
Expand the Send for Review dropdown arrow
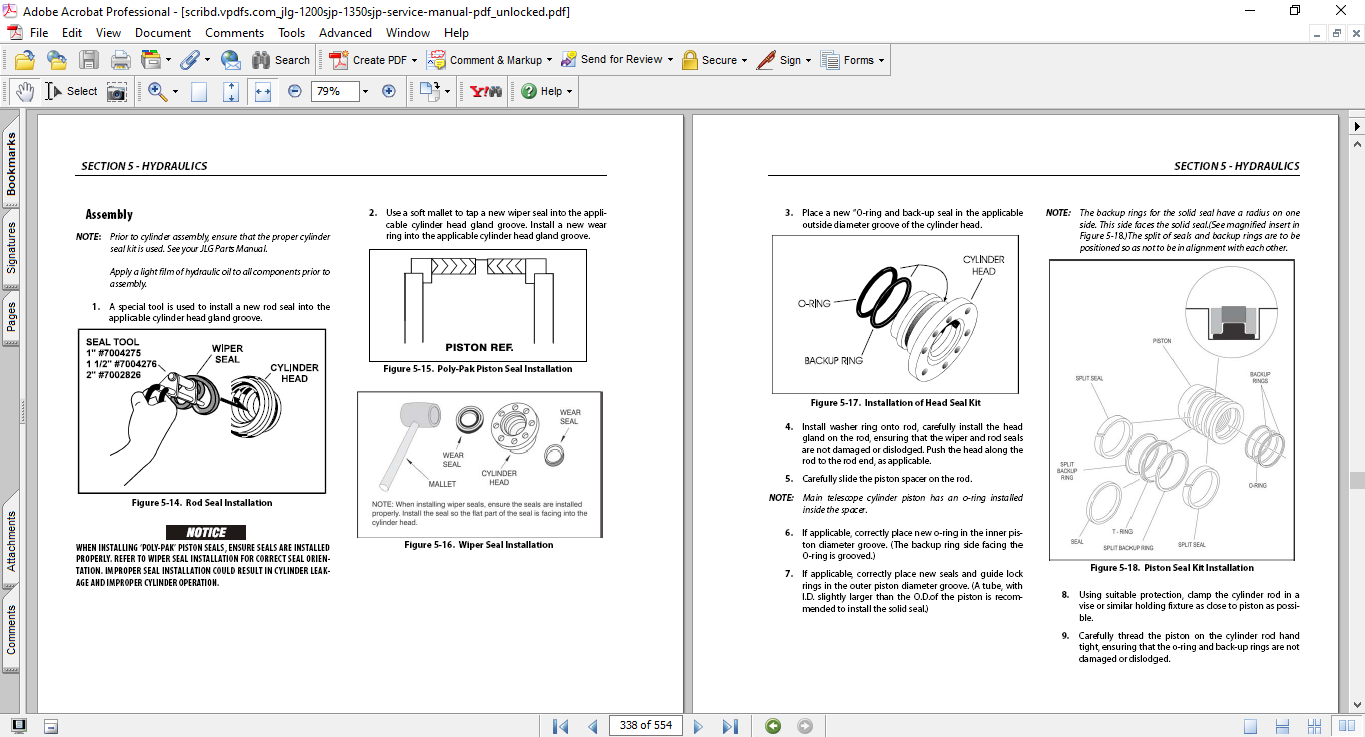pos(669,60)
